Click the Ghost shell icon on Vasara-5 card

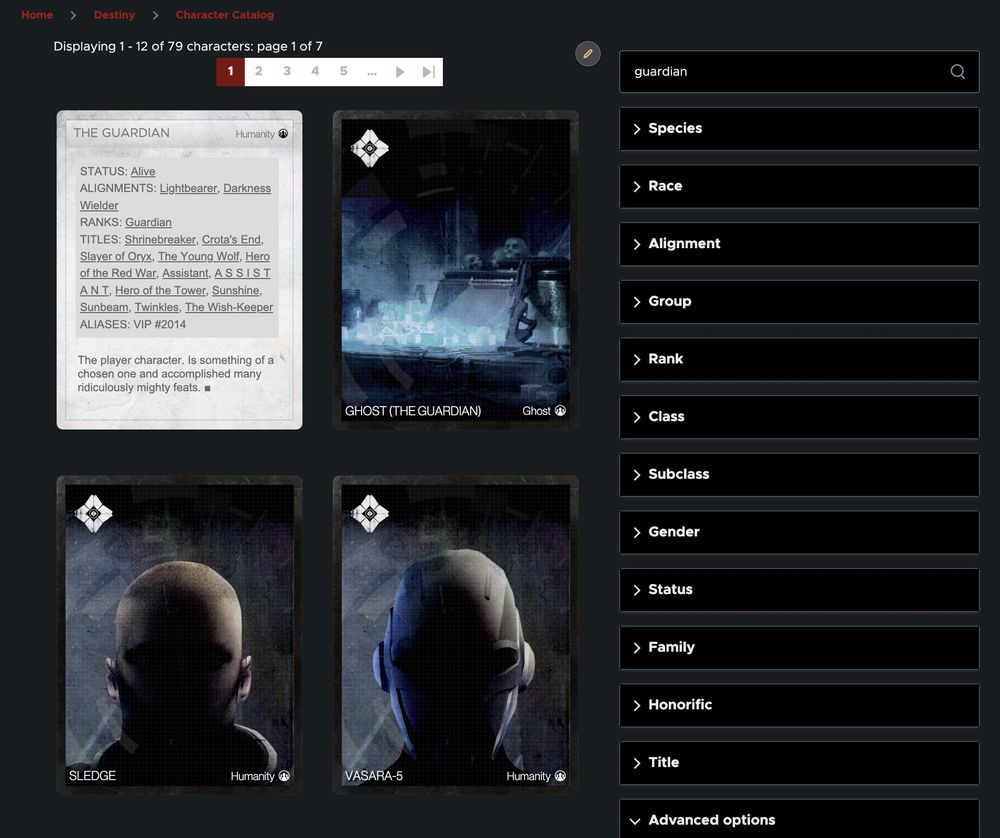pos(370,513)
